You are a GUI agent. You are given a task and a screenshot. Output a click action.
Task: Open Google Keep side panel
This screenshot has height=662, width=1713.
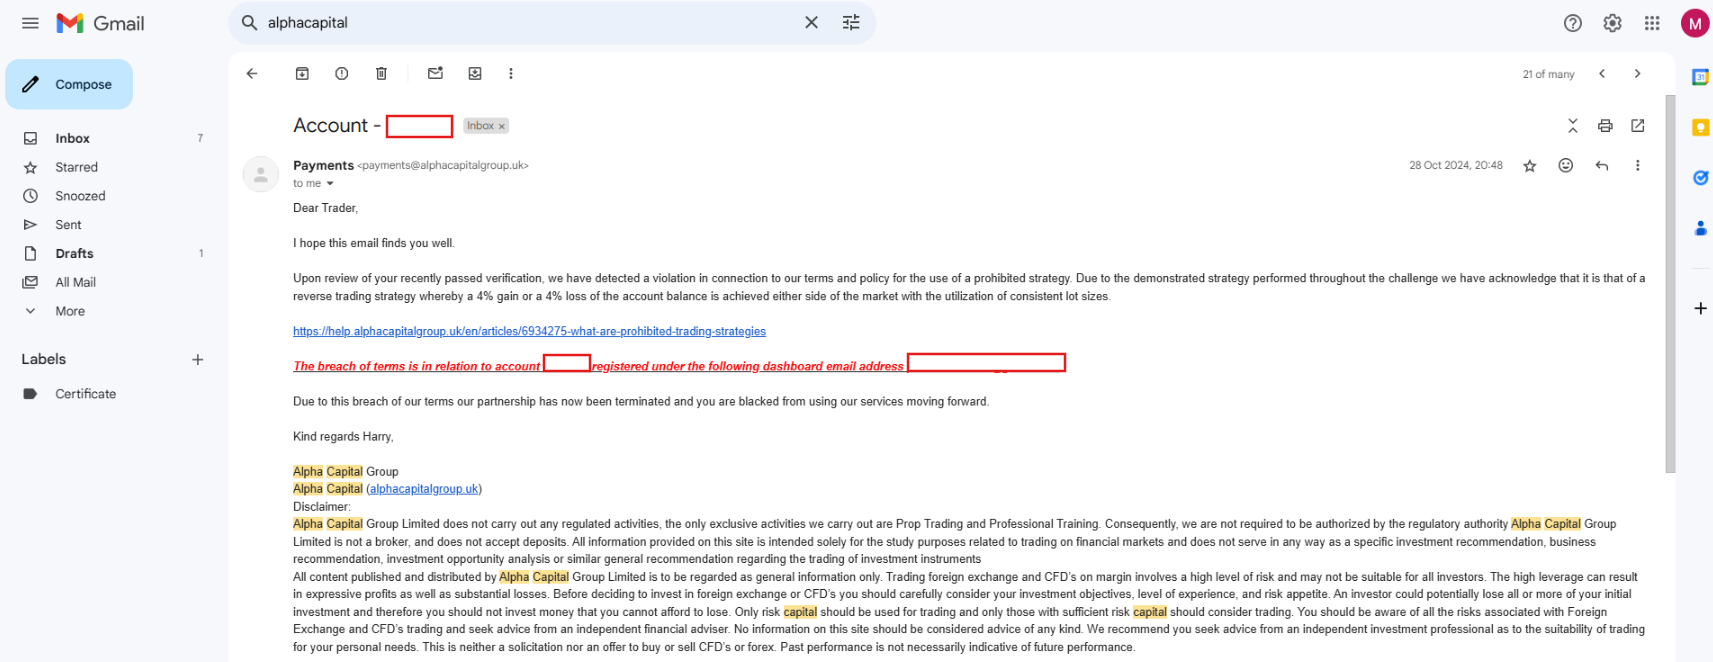pyautogui.click(x=1699, y=127)
